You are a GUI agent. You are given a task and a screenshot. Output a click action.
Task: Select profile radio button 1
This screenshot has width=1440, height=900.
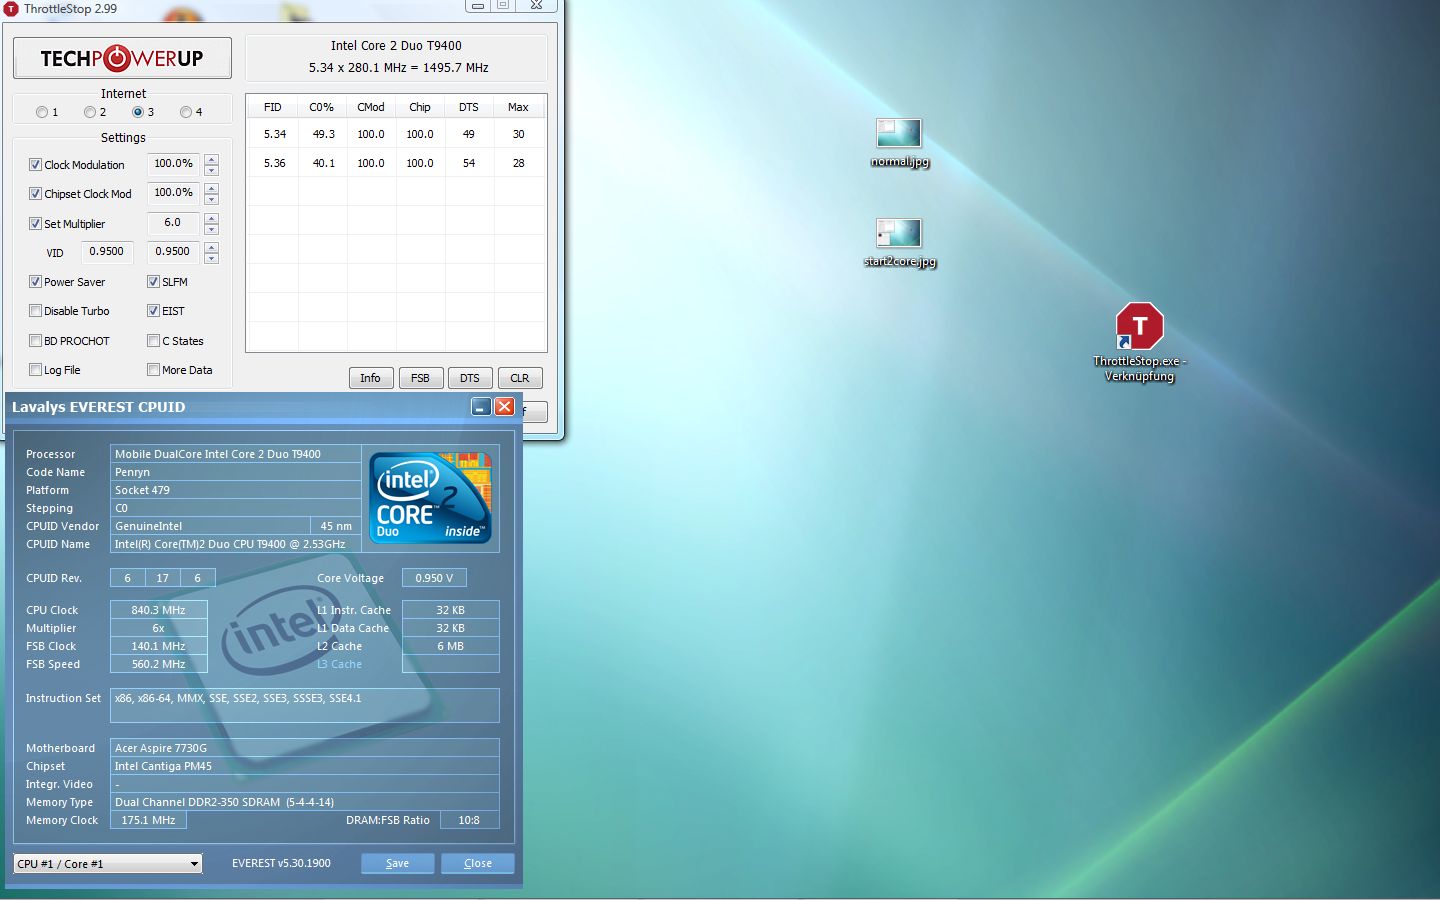click(42, 112)
